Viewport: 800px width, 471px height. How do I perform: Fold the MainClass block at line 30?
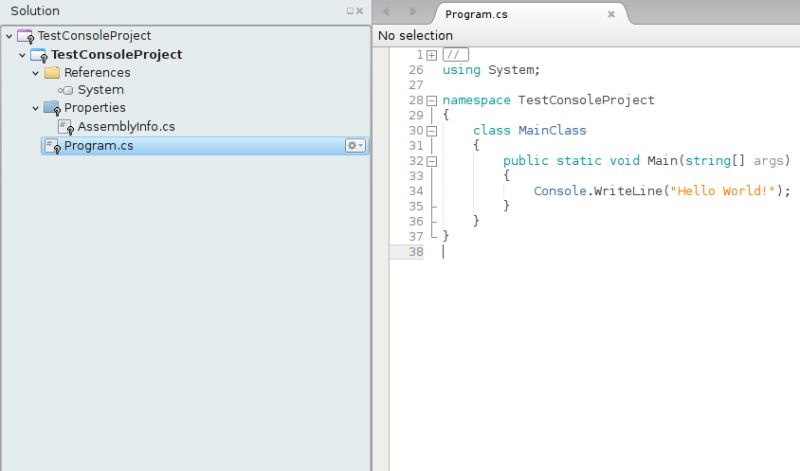pos(432,131)
